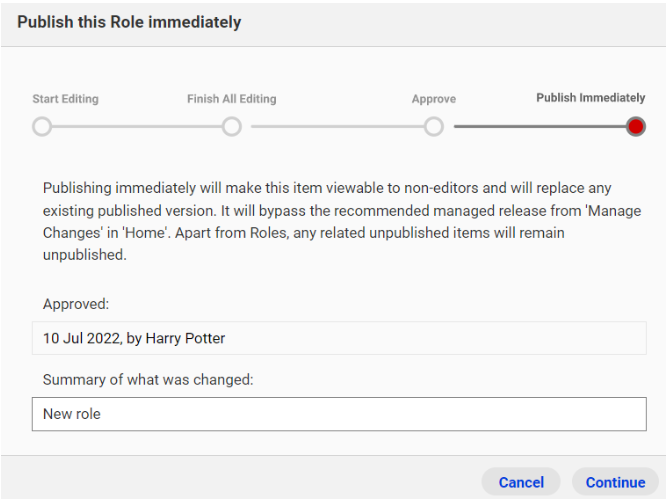Viewport: 669px width, 501px height.
Task: Place cursor after 'New role' text
Action: pos(102,414)
